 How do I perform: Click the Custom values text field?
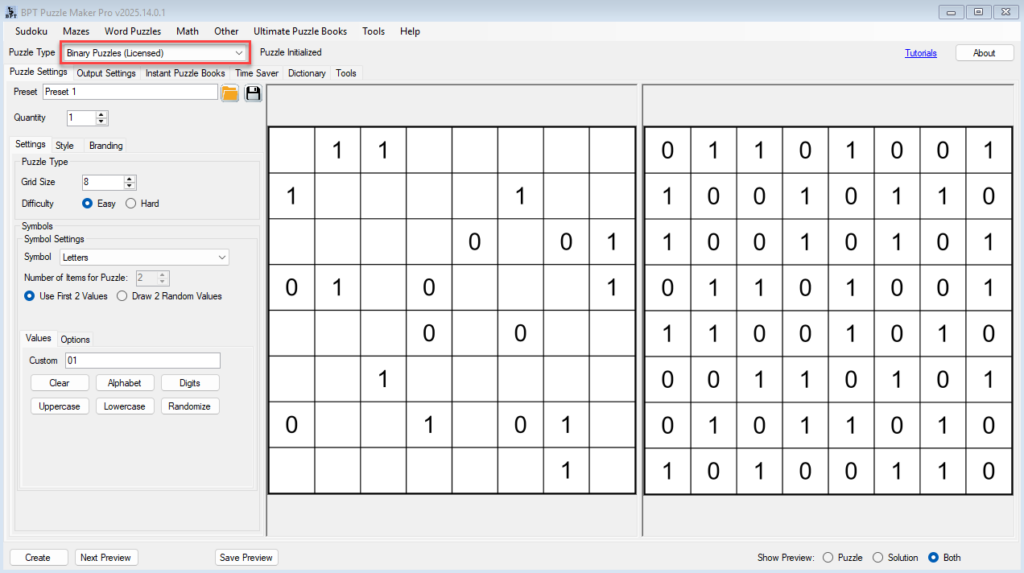coord(142,360)
